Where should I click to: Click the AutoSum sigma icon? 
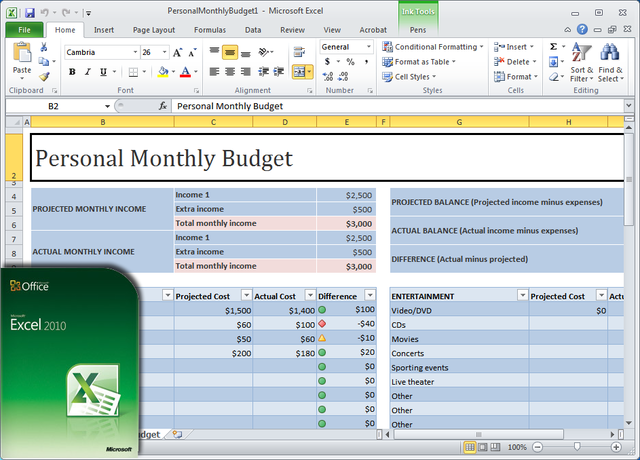[553, 47]
